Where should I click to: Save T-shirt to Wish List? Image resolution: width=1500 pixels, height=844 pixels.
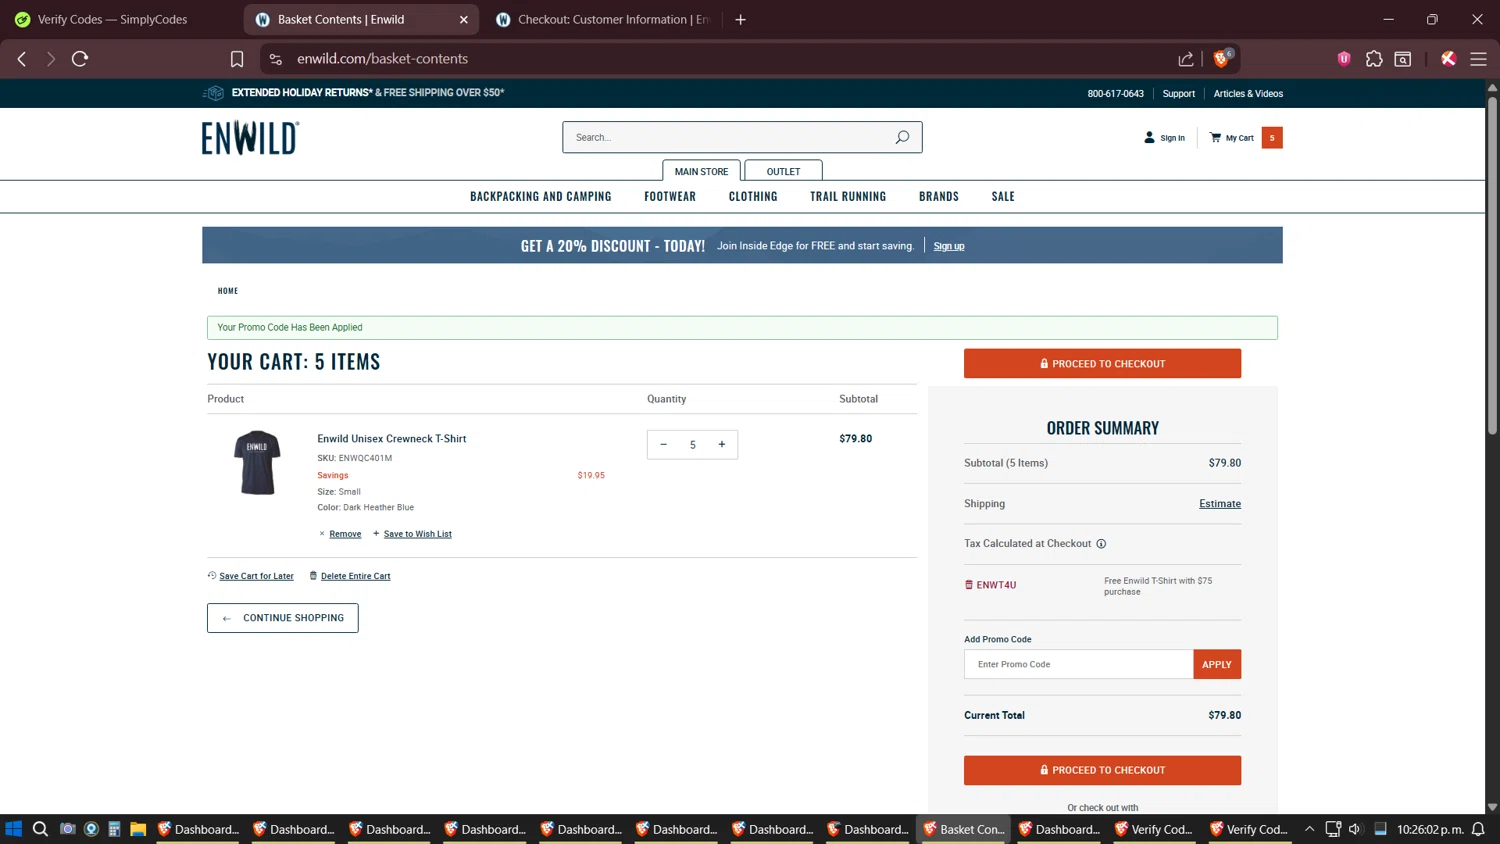coord(417,534)
